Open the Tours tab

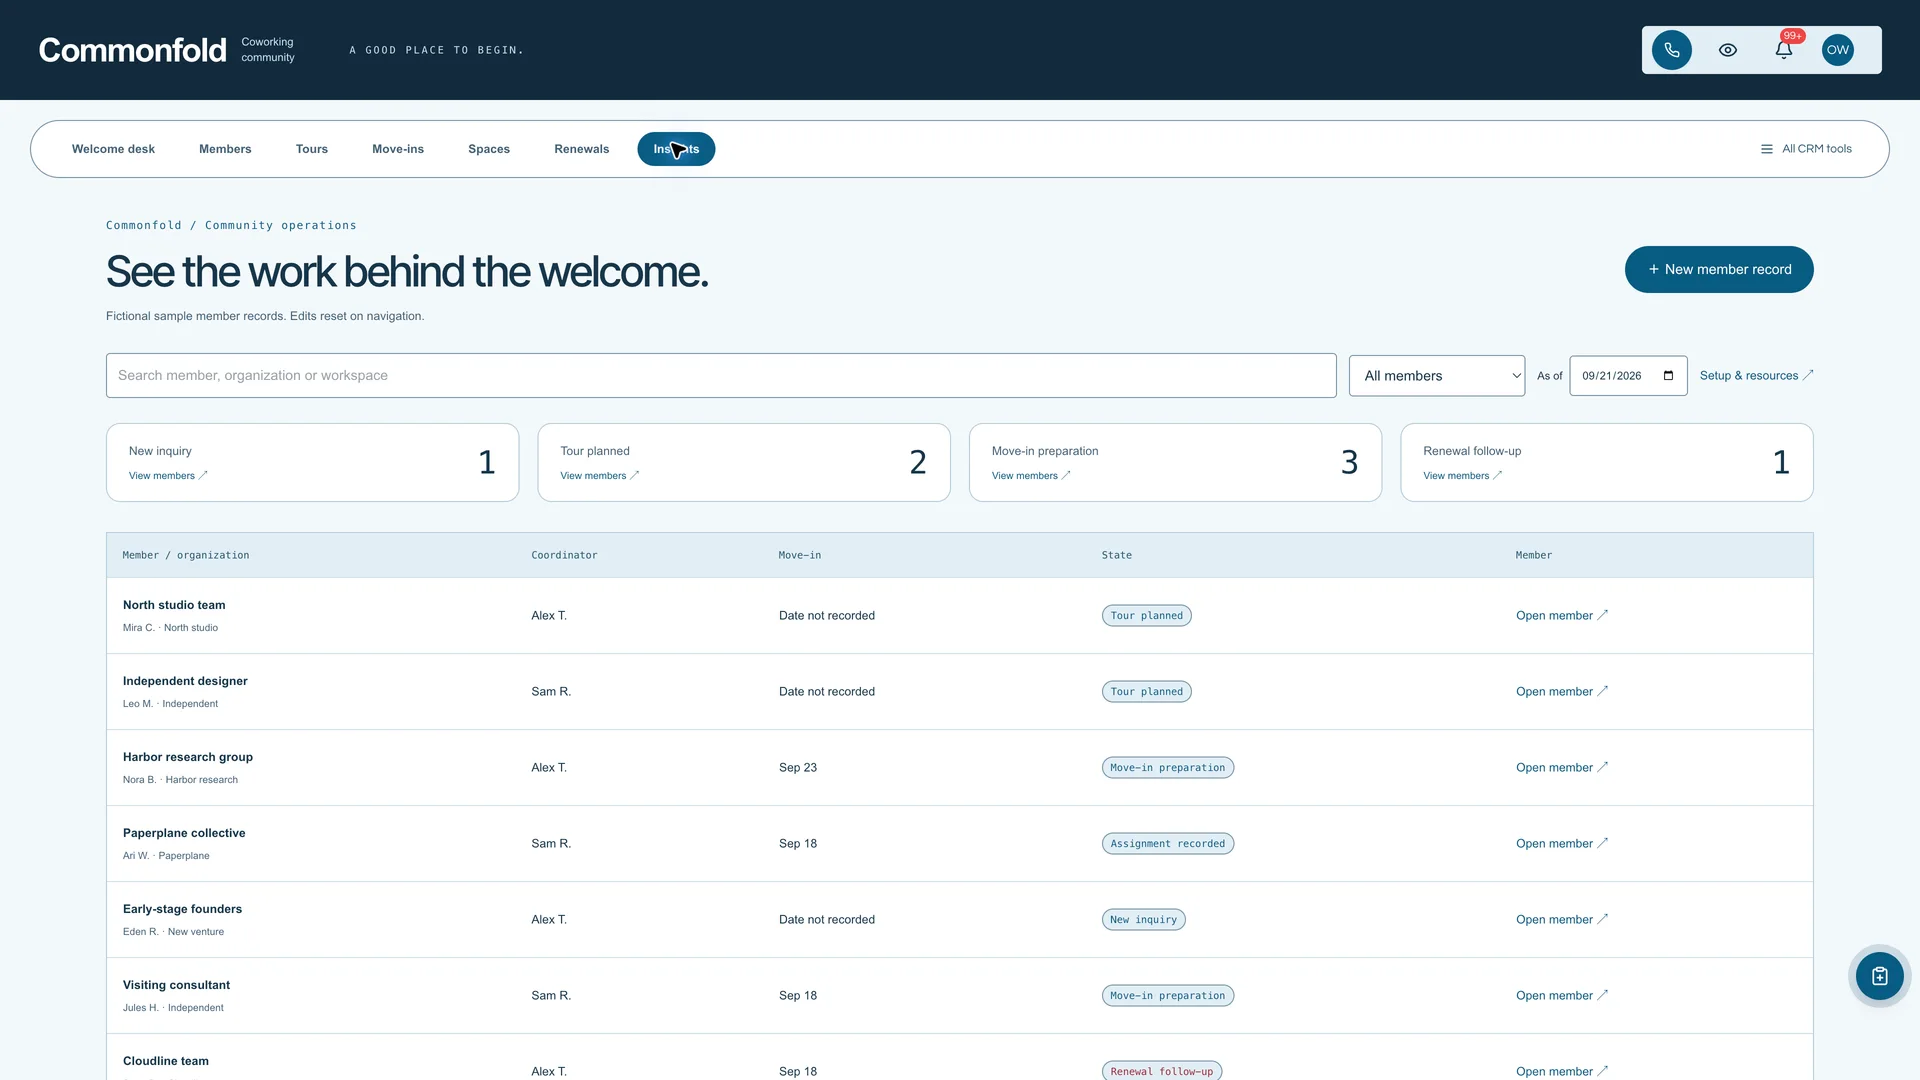coord(312,149)
